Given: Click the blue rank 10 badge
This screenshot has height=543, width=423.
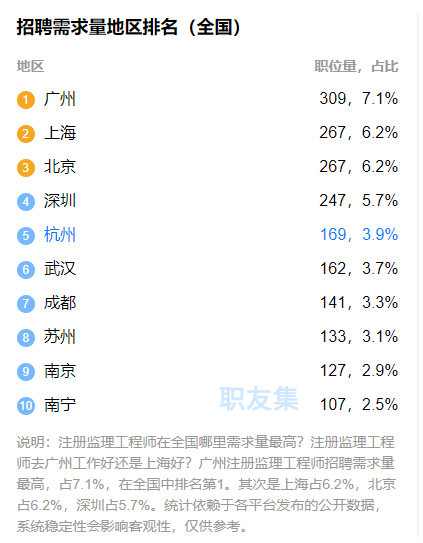Looking at the screenshot, I should 26,406.
